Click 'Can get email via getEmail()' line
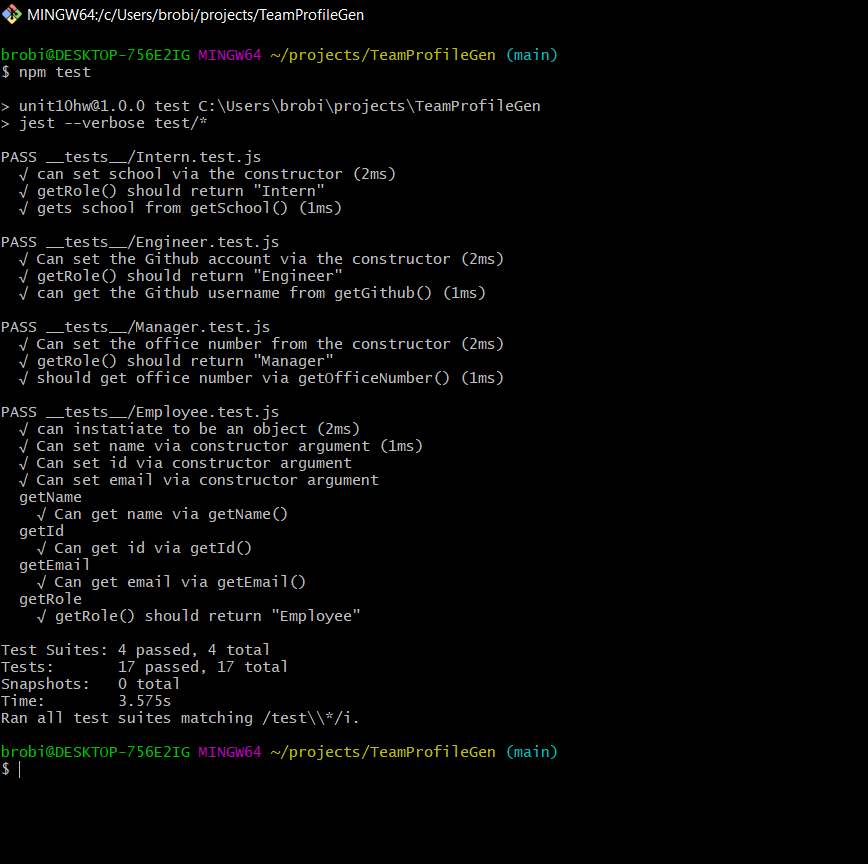Image resolution: width=868 pixels, height=864 pixels. [172, 582]
